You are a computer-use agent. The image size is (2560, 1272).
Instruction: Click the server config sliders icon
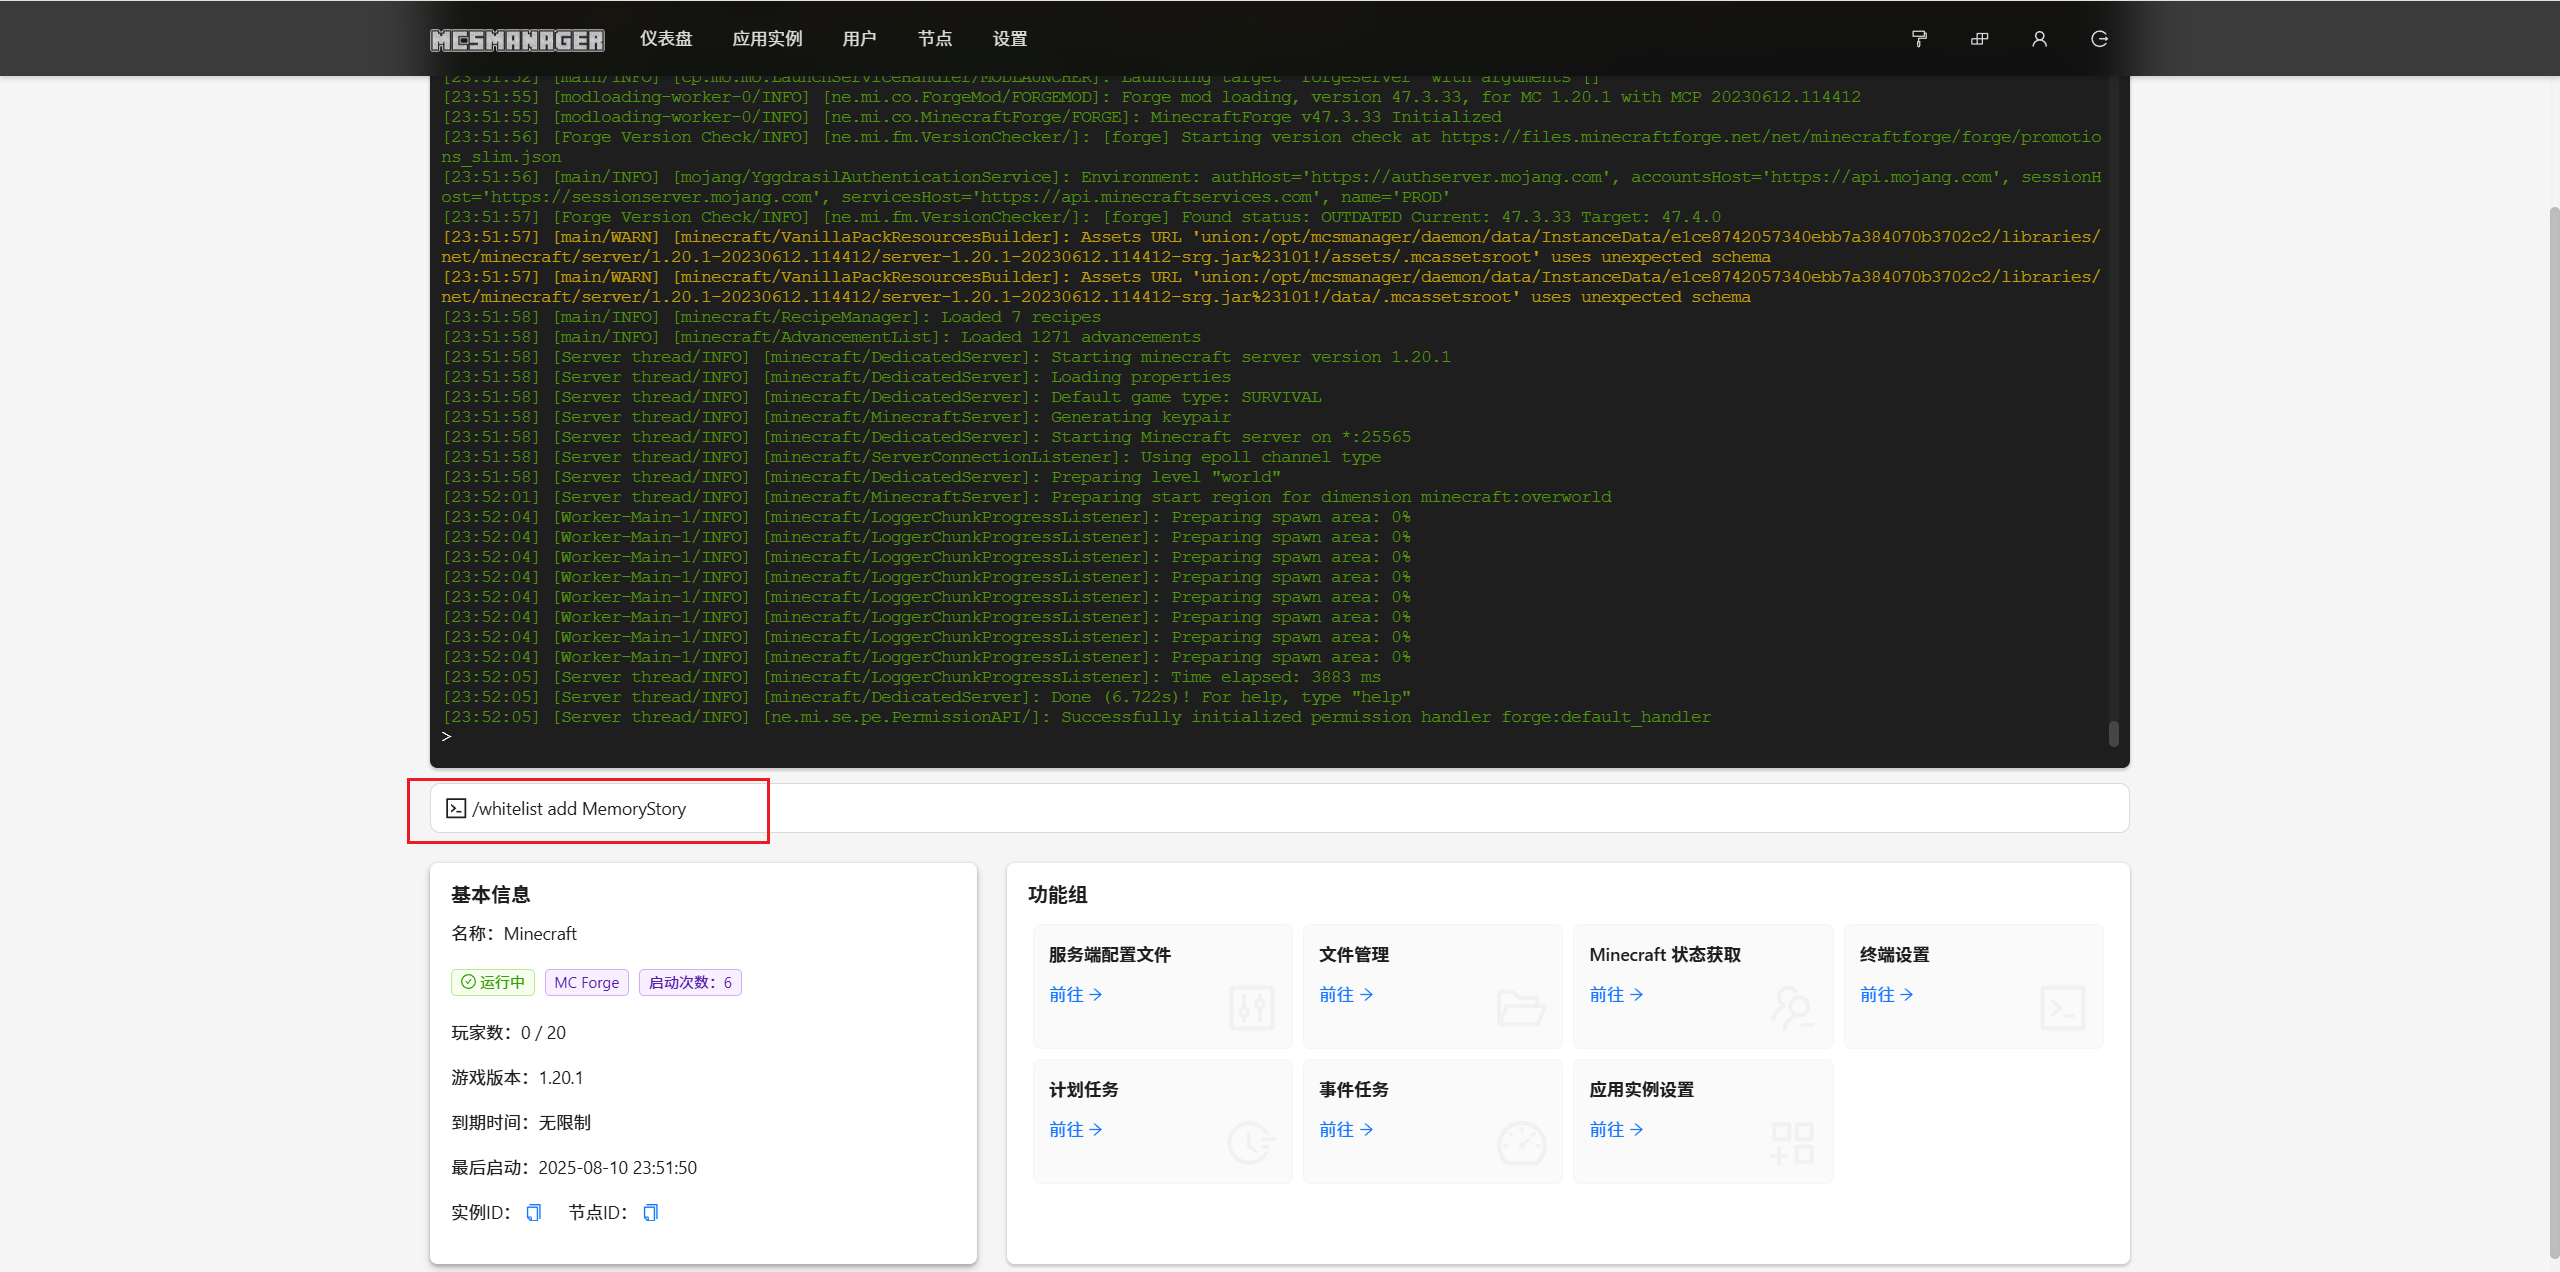1251,1007
